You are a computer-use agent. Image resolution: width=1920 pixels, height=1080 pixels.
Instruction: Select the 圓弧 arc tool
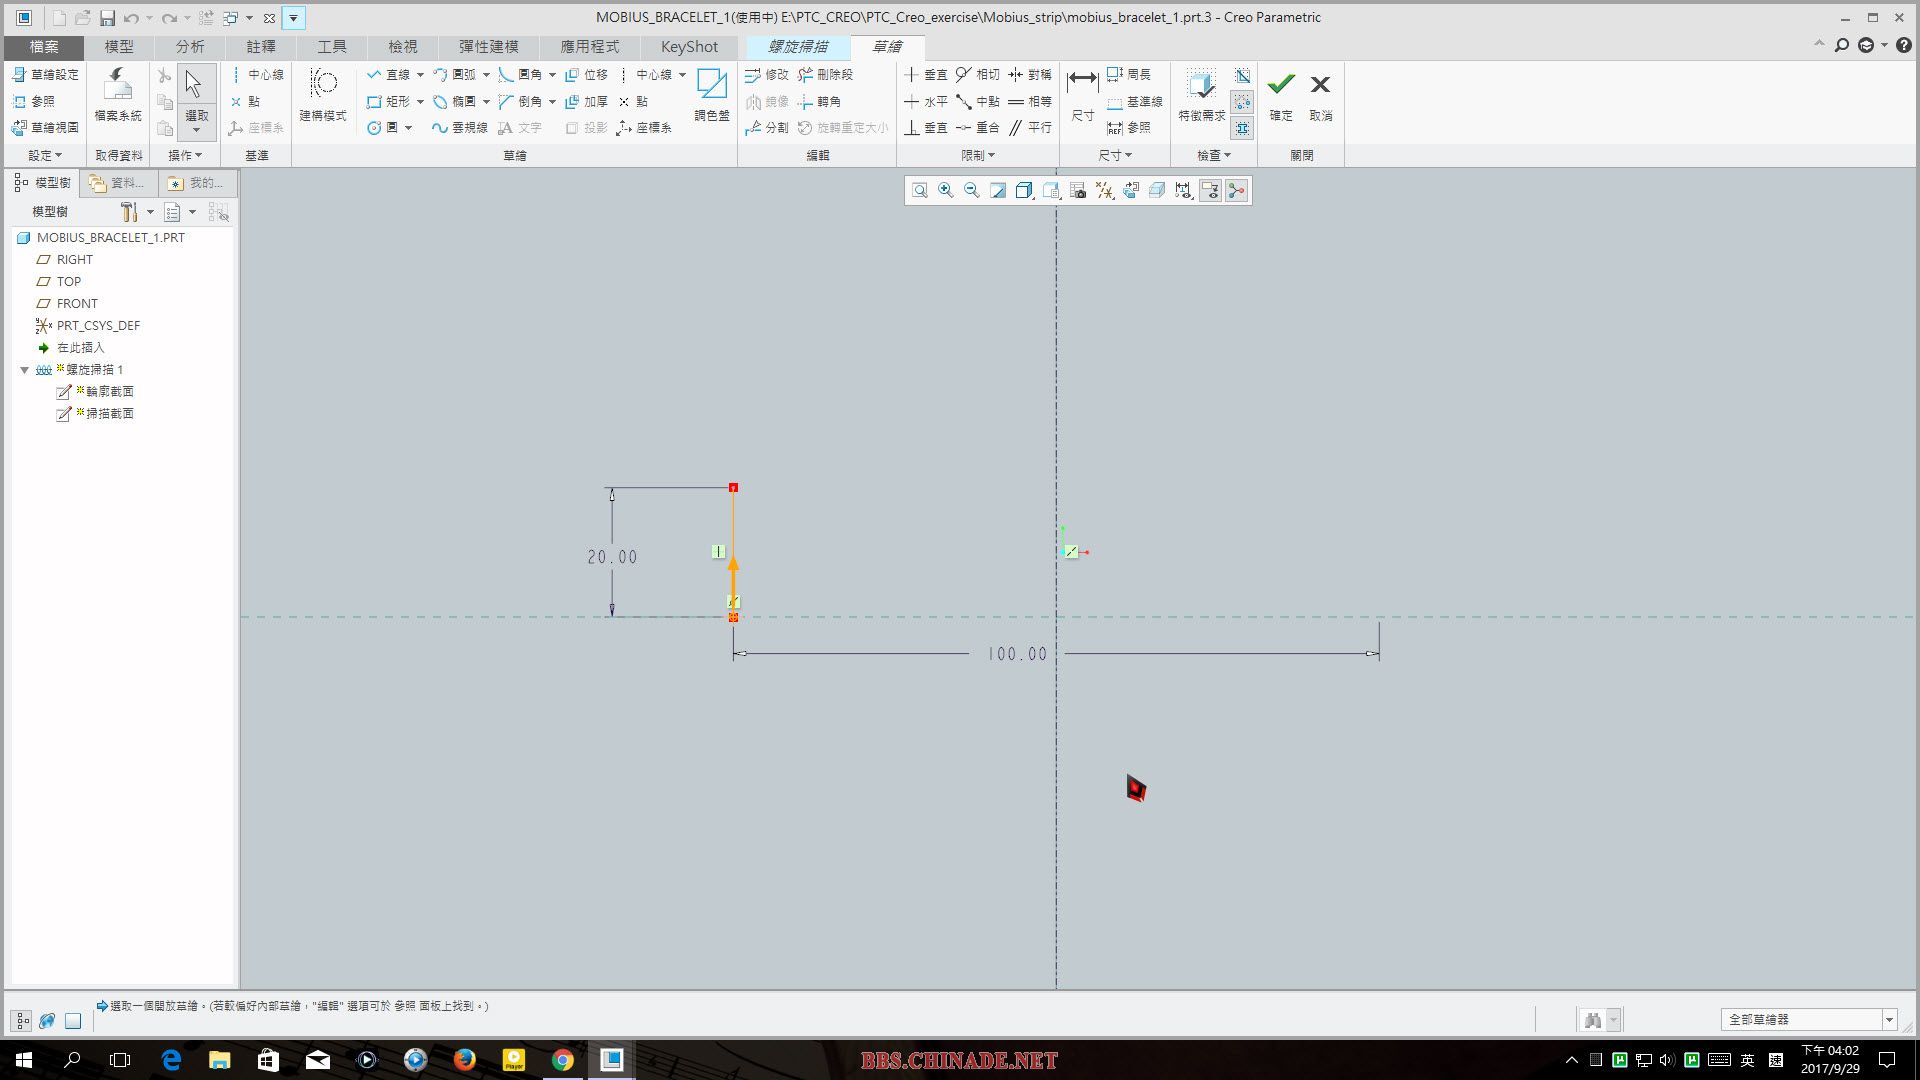(455, 75)
